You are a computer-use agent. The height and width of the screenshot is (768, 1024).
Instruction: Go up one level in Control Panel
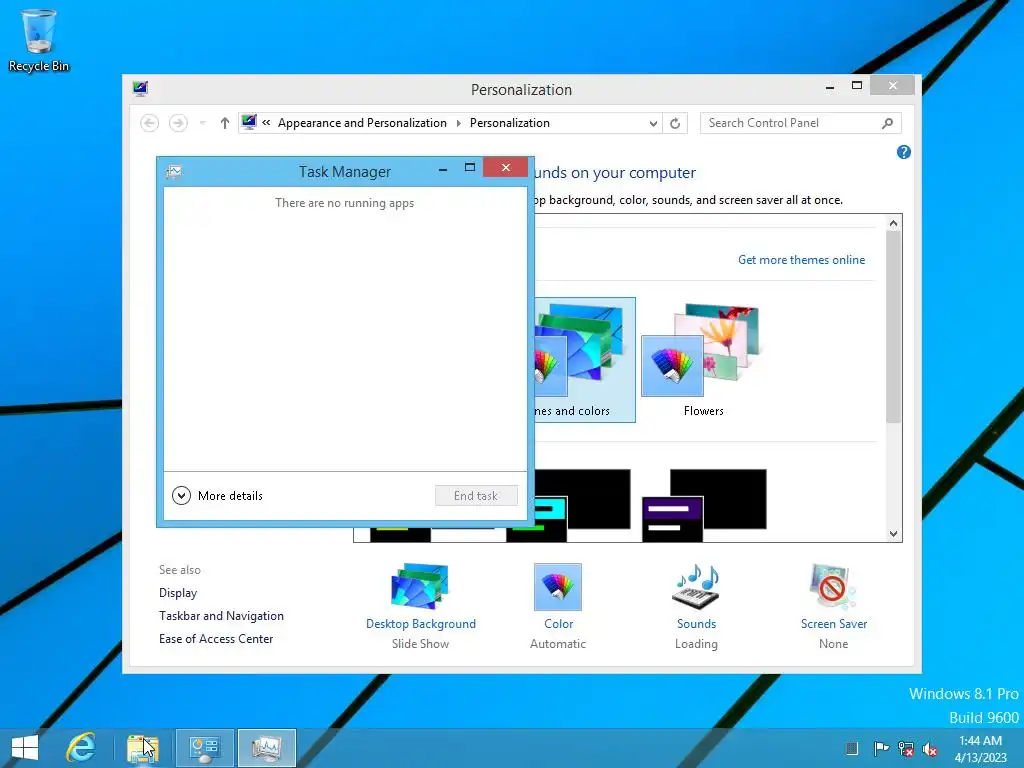(225, 123)
